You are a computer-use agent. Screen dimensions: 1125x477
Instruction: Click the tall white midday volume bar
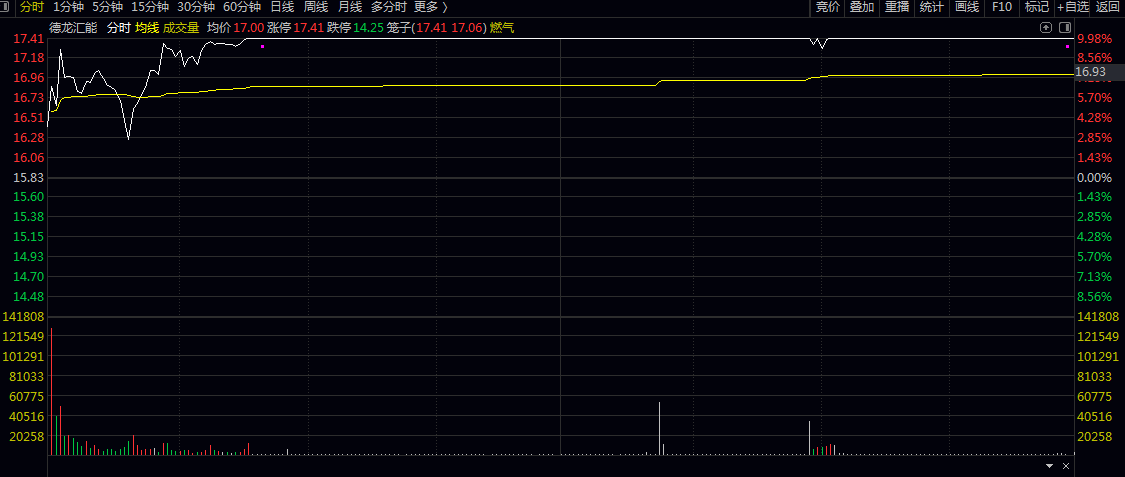coord(659,428)
